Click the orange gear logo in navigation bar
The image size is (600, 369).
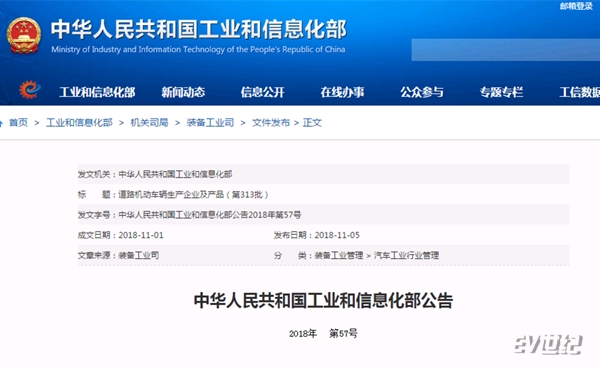30,90
